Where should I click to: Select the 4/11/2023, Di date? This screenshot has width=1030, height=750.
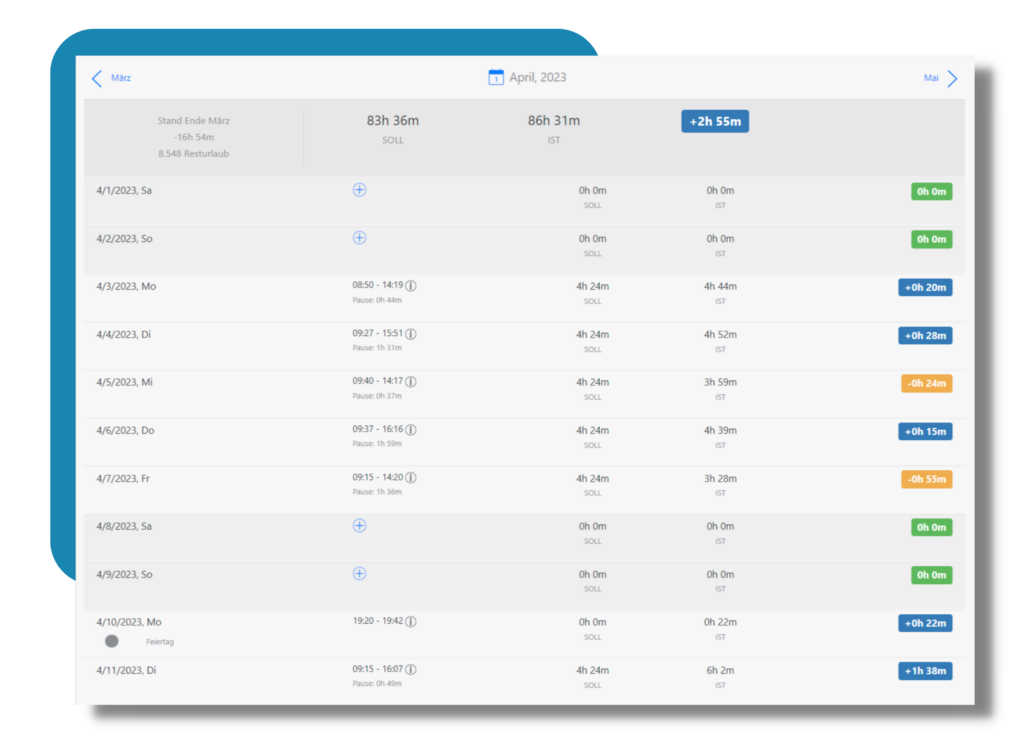tap(126, 670)
